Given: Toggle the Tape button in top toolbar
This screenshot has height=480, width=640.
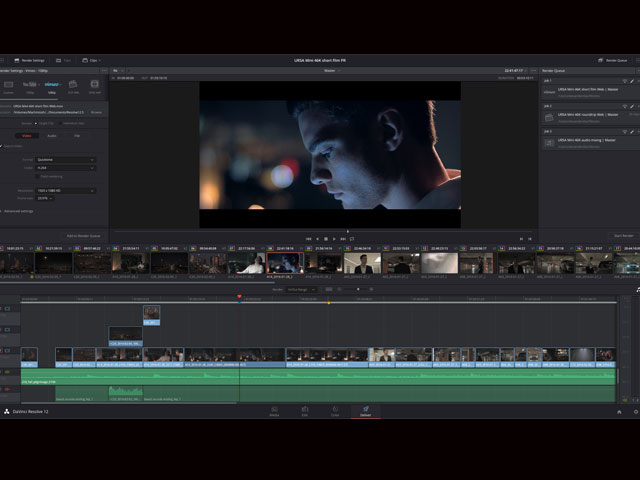Looking at the screenshot, I should coord(64,60).
